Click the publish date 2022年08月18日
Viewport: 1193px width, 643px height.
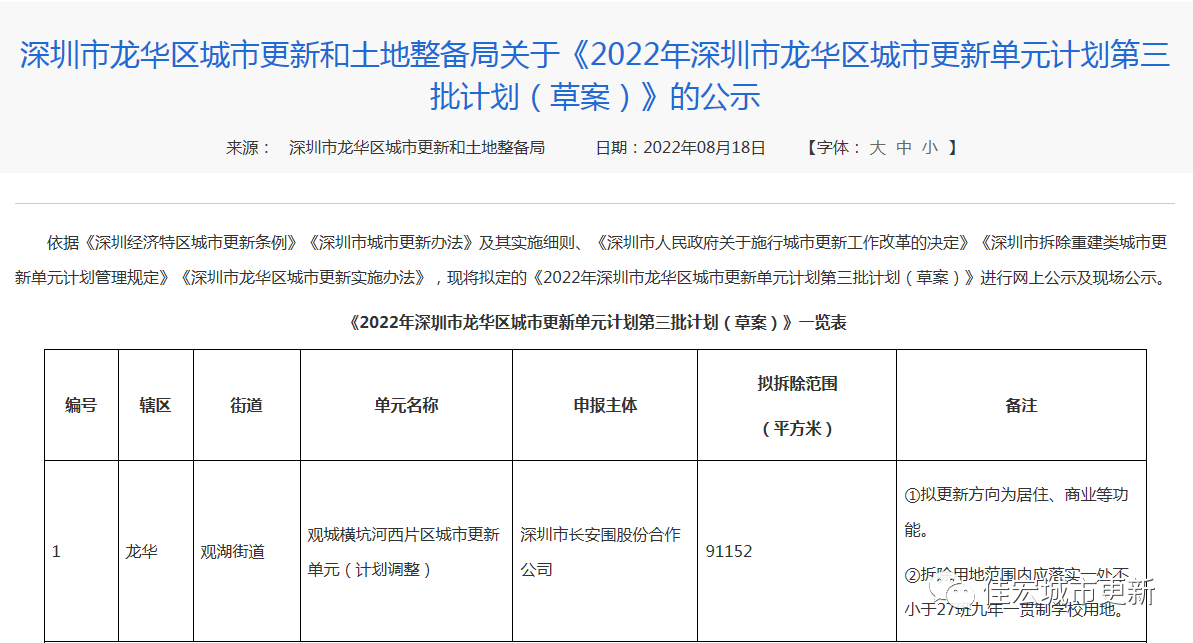704,148
